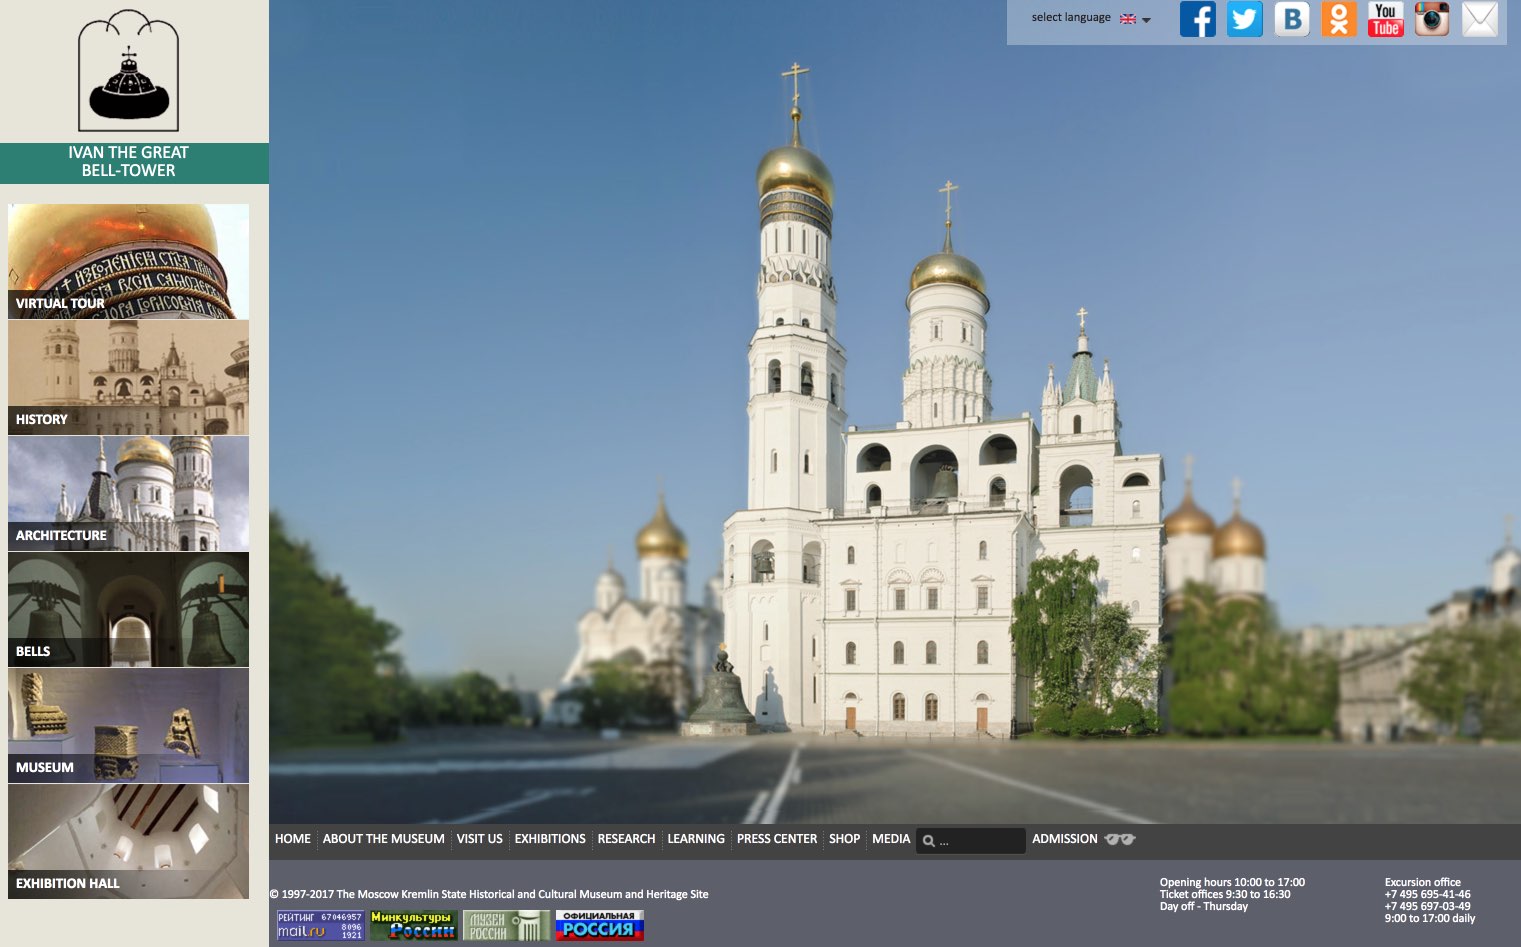This screenshot has width=1521, height=947.
Task: Click the UK flag language icon
Action: (x=1128, y=19)
